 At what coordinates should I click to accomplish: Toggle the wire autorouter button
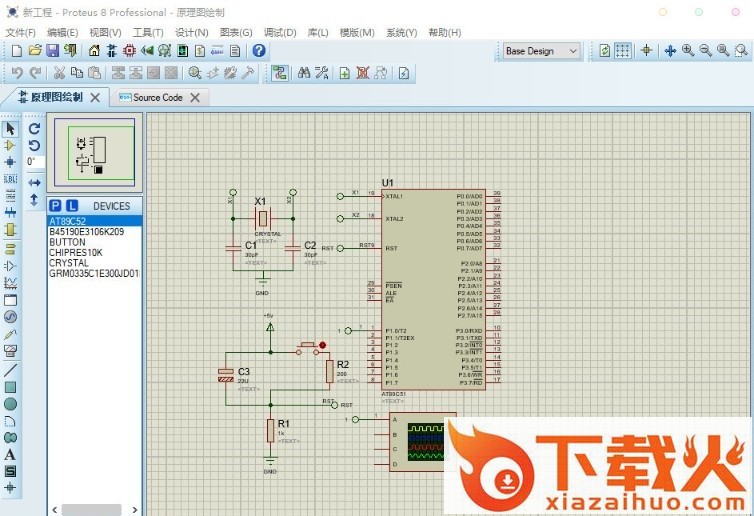click(x=279, y=72)
